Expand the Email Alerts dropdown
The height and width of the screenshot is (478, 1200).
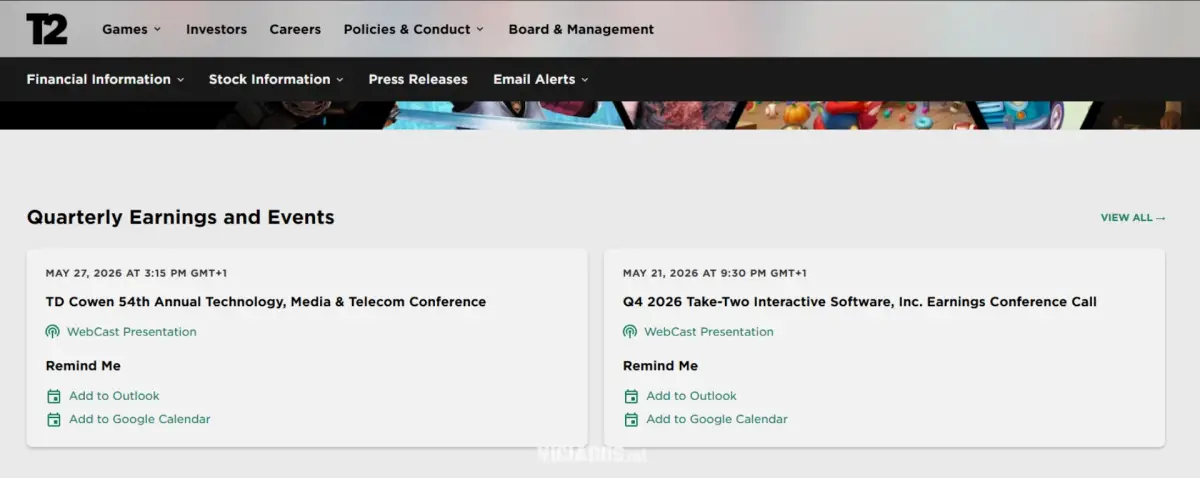tap(540, 79)
